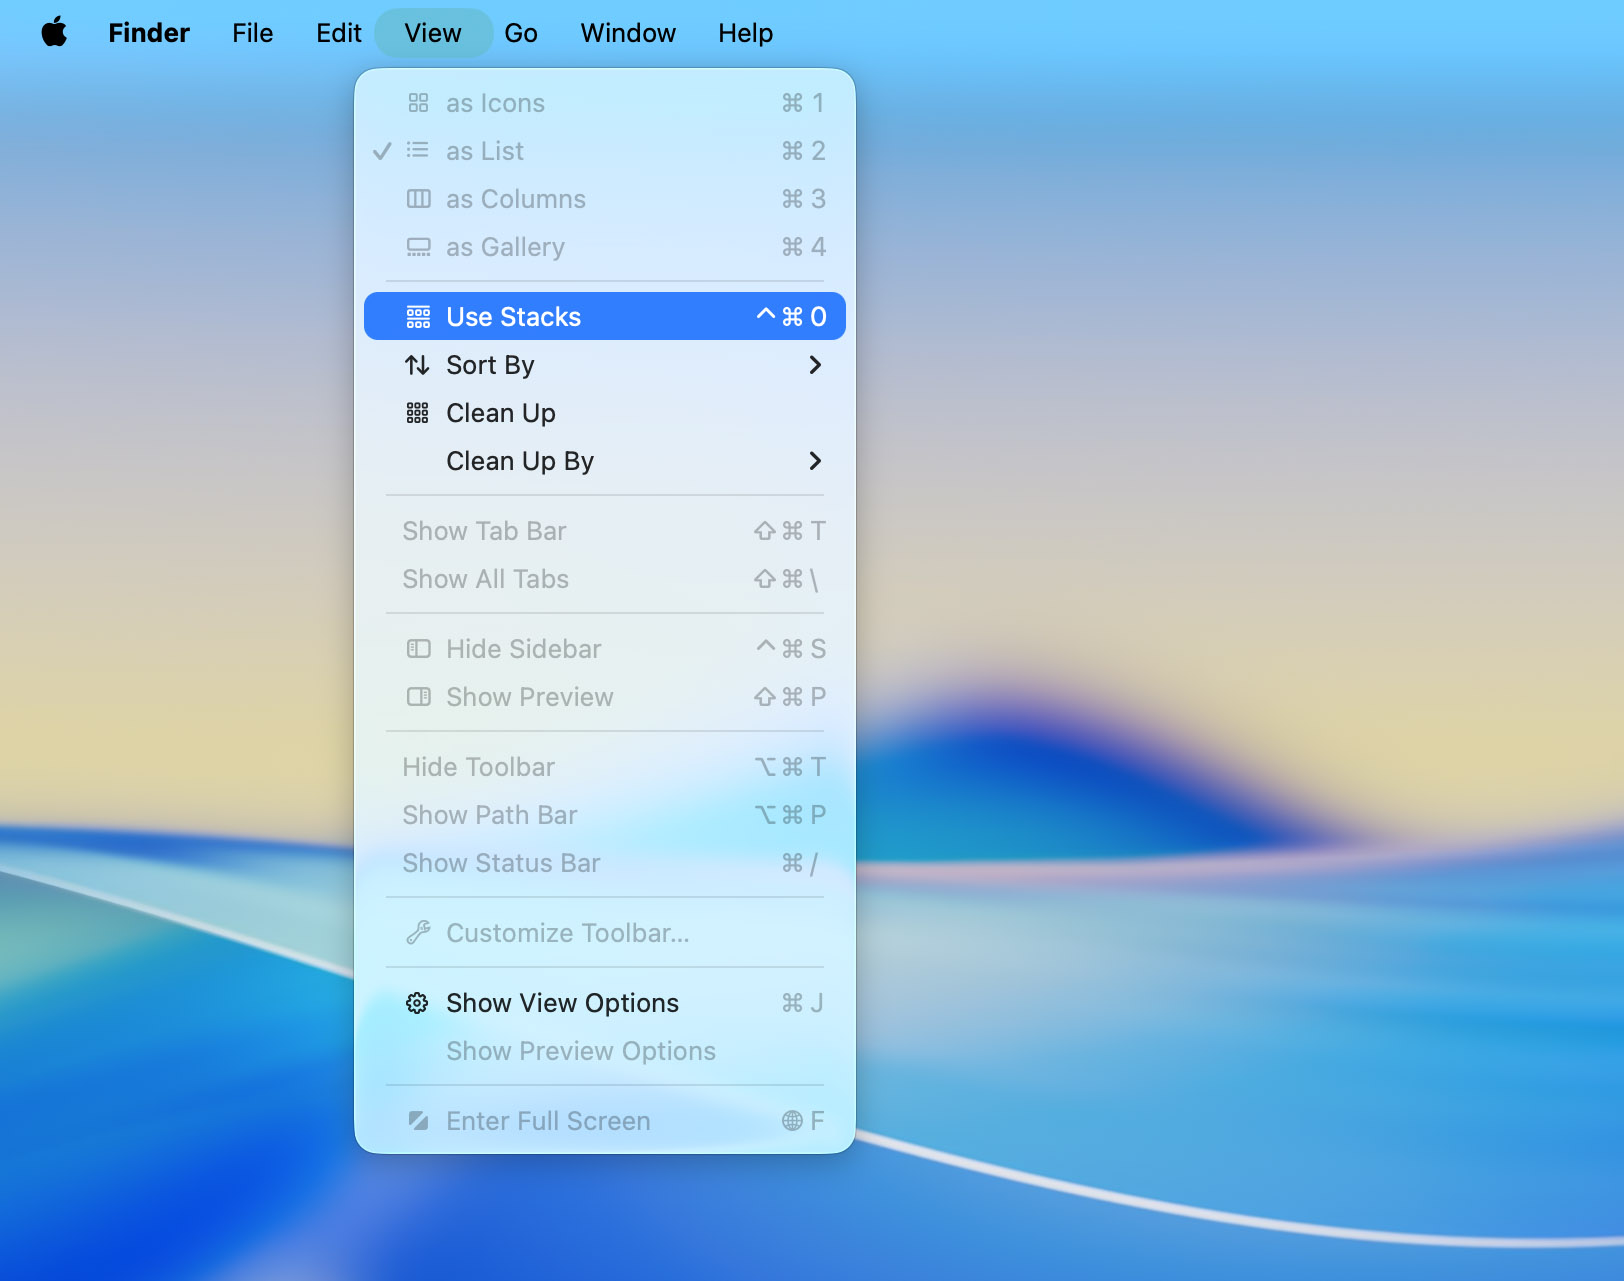Viewport: 1624px width, 1281px height.
Task: Click the gallery icon beside as Gallery
Action: 418,247
